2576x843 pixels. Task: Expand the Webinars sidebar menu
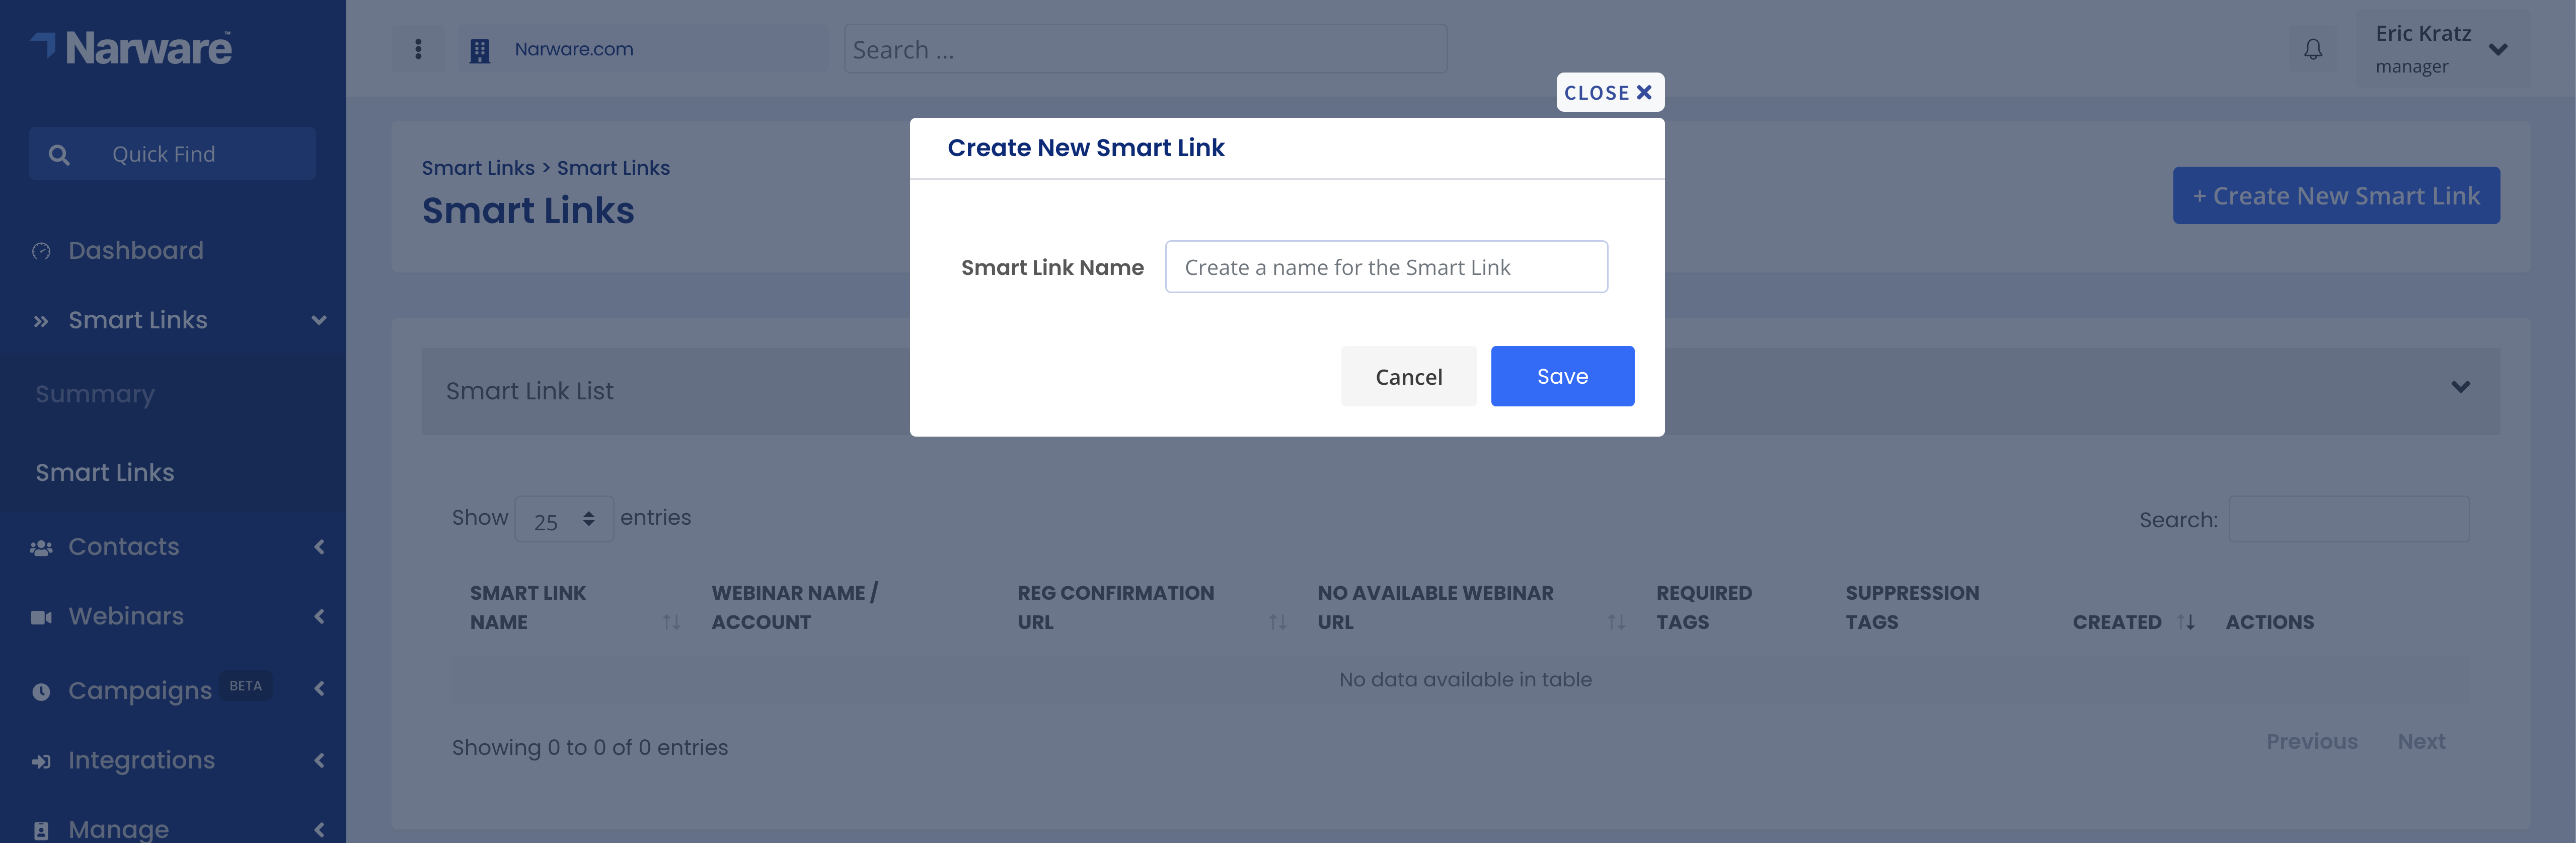[173, 616]
